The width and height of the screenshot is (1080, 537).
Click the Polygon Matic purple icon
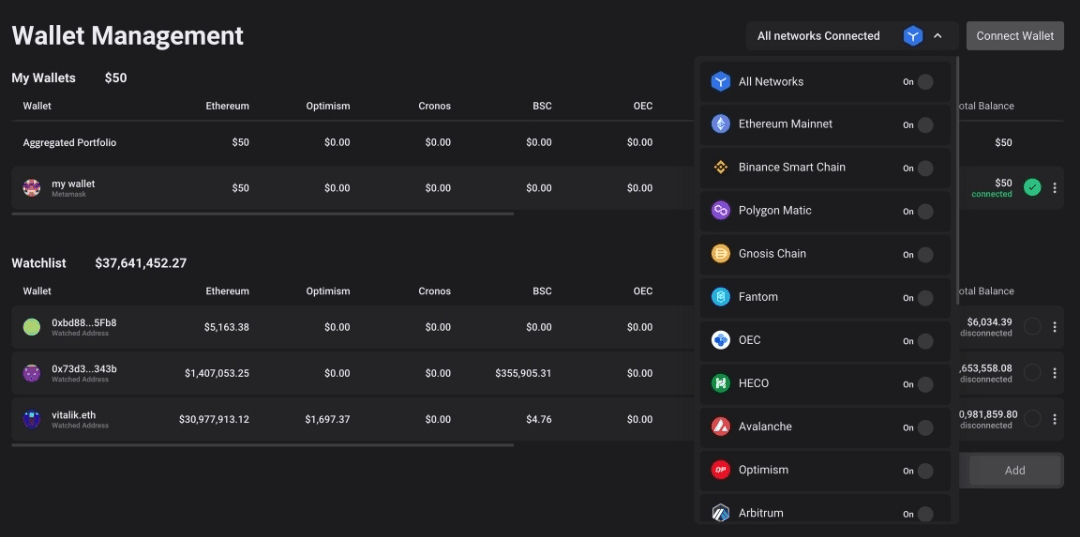[x=720, y=210]
